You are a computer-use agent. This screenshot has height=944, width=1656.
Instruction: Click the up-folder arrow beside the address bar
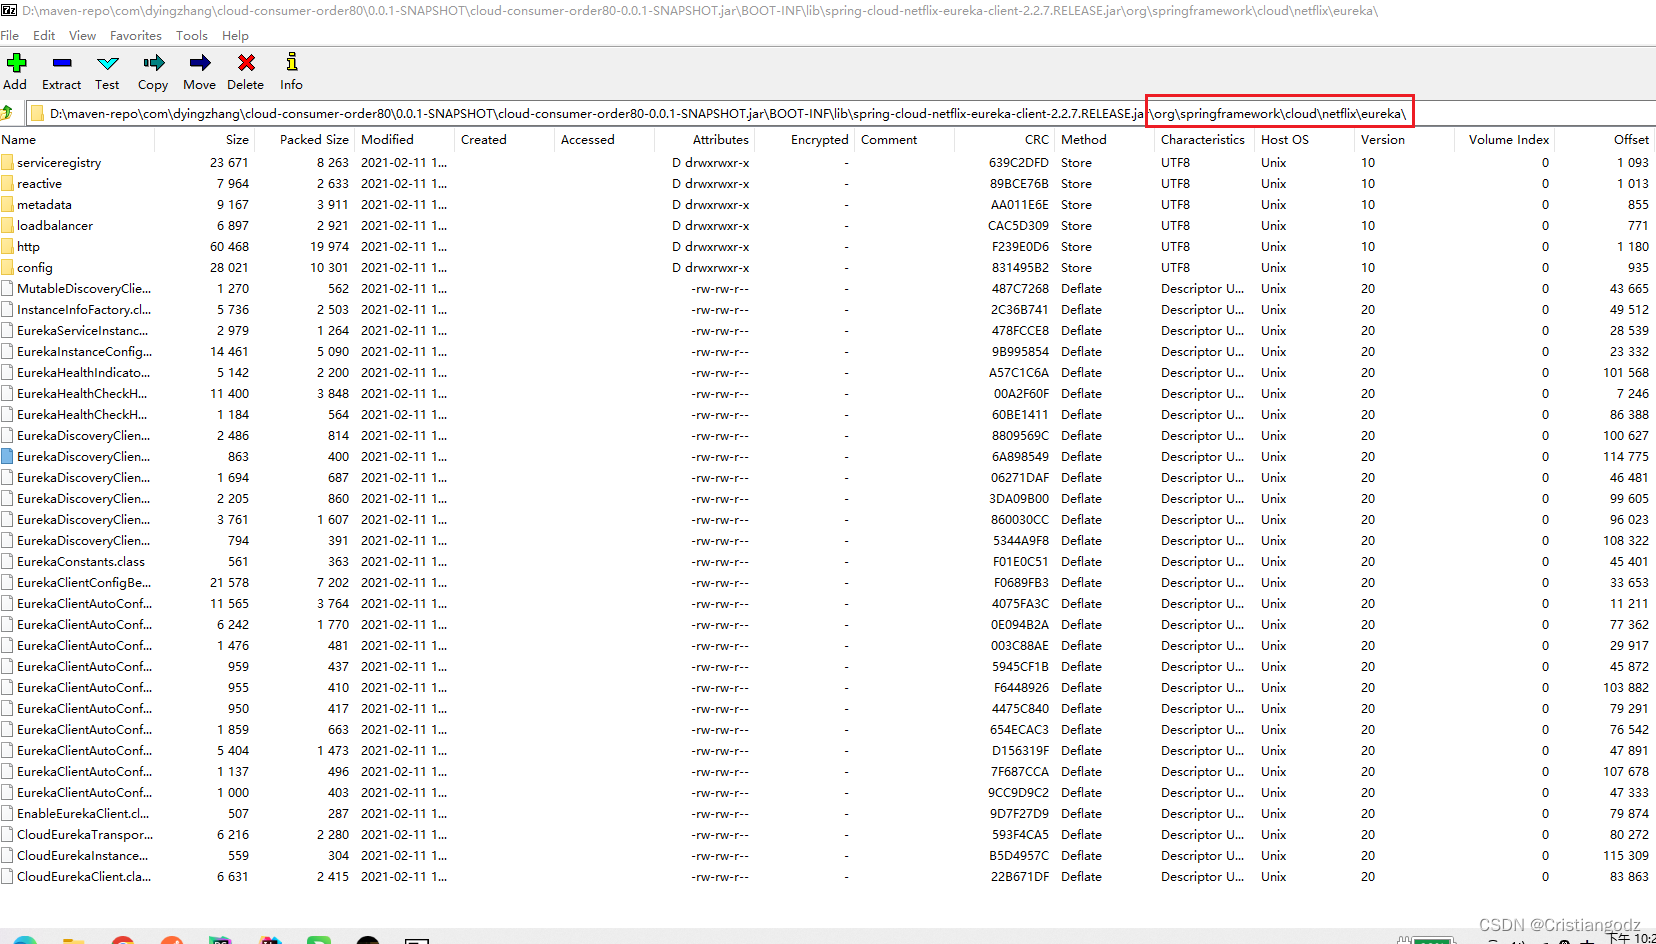pos(8,113)
